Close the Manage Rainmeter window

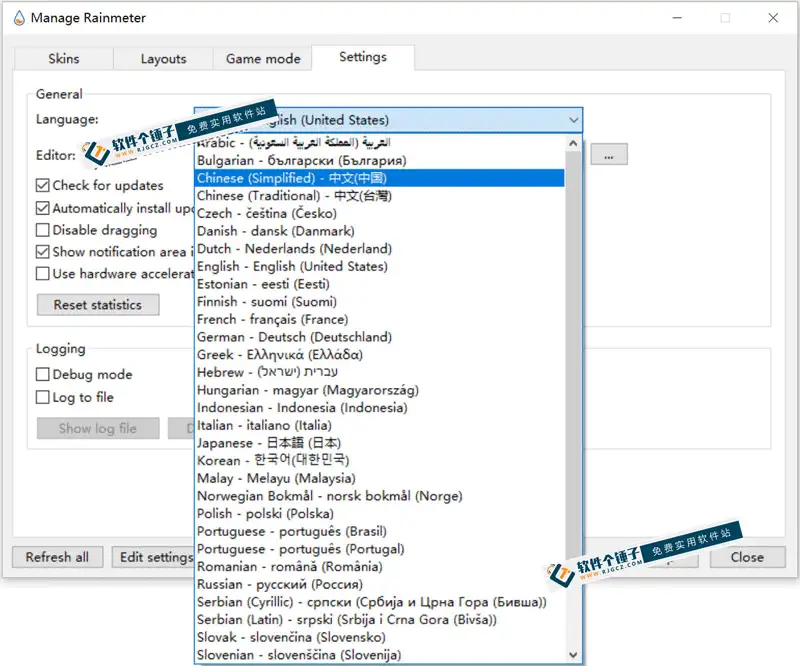point(773,18)
